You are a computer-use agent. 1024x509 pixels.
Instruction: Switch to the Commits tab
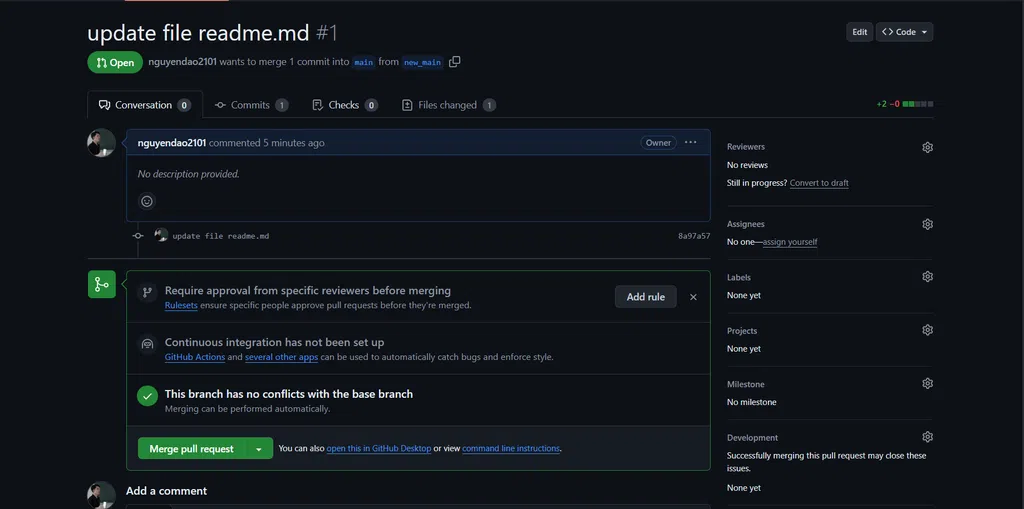click(x=251, y=105)
